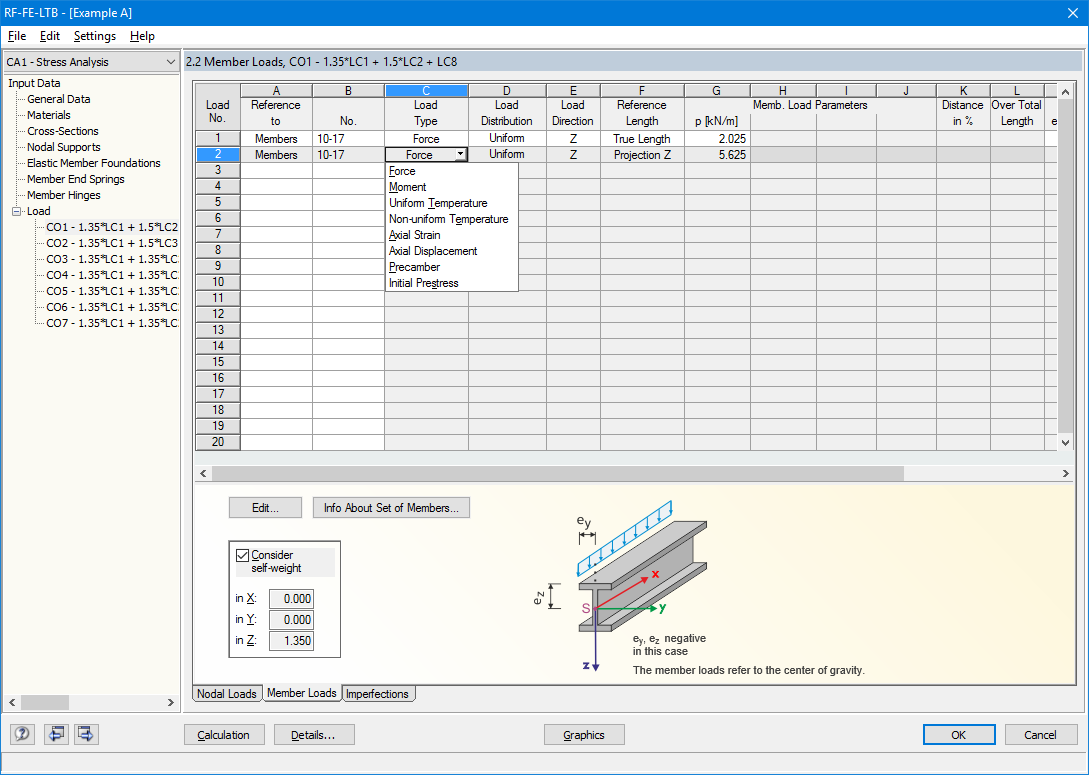The image size is (1089, 775).
Task: Click the self-weight in Z field
Action: [291, 640]
